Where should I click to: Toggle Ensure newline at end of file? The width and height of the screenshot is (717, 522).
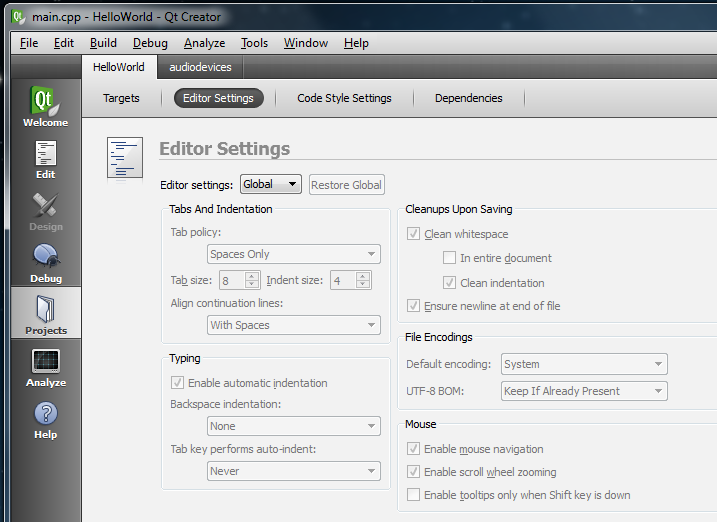click(x=413, y=306)
